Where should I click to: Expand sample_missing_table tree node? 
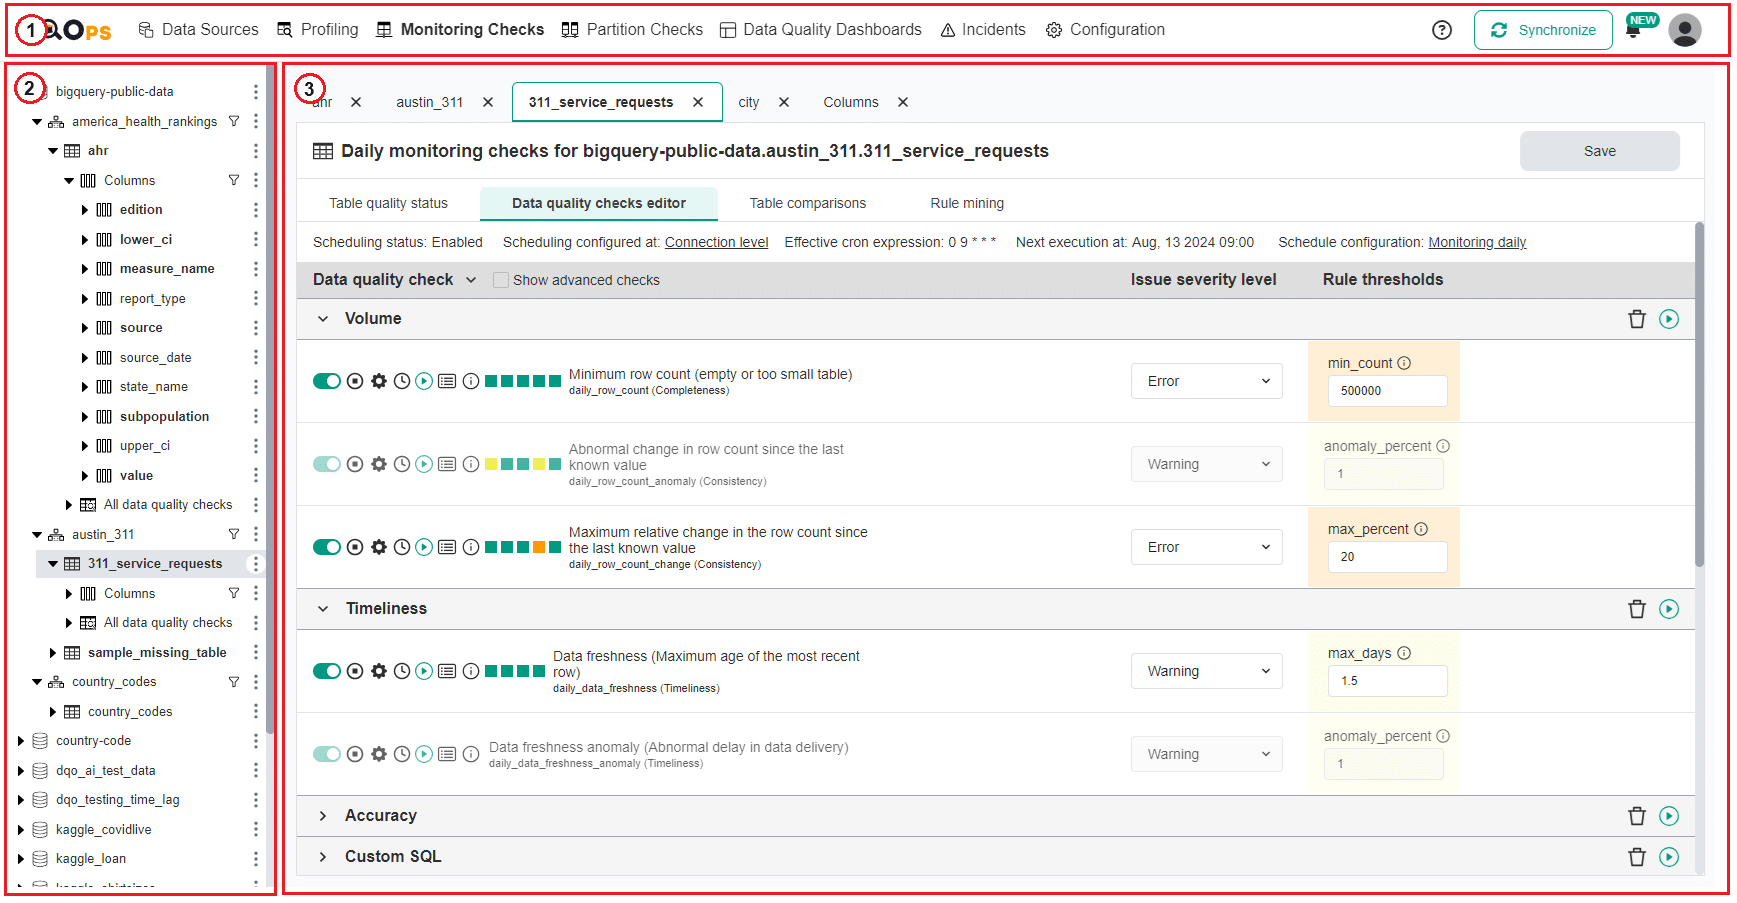(53, 653)
